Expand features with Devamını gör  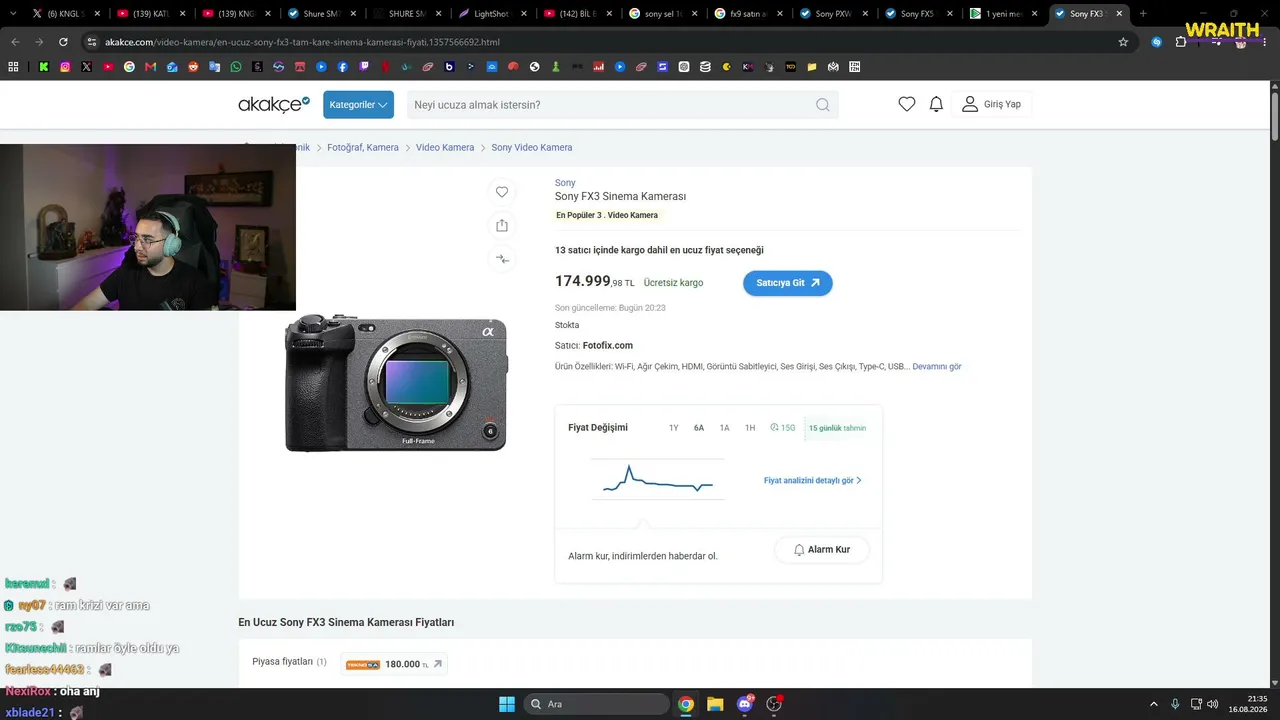[937, 367]
